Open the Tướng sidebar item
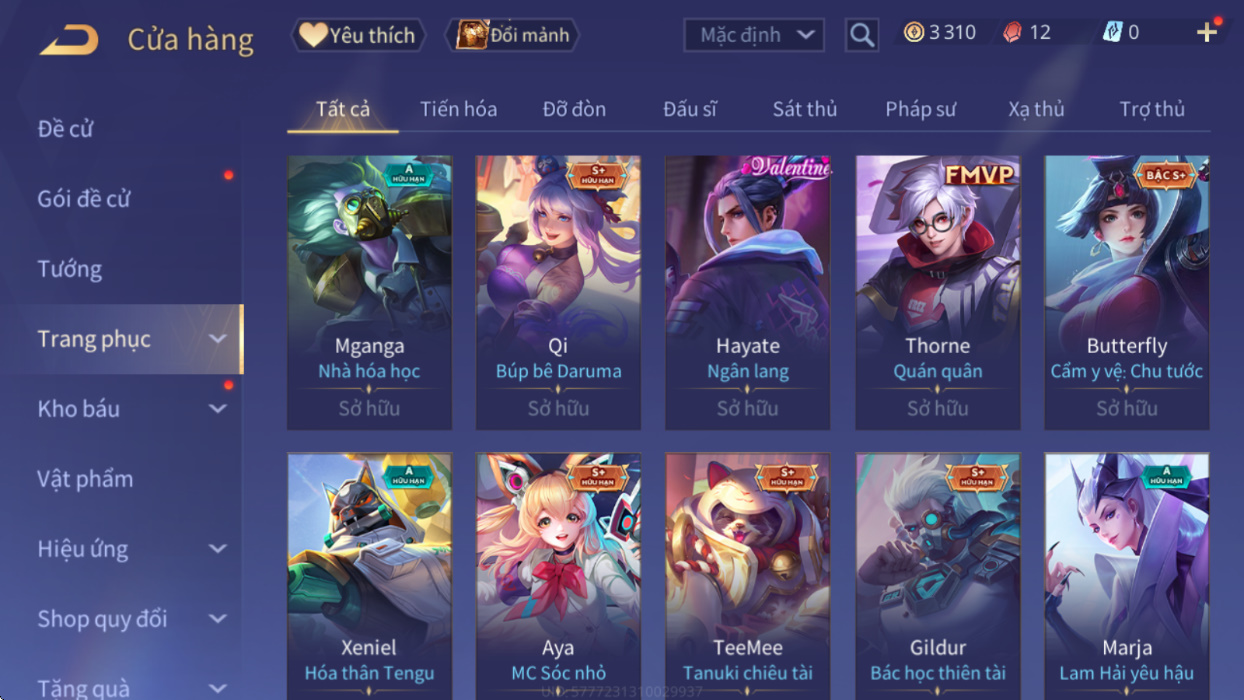Screen dimensions: 1244x700 [x=70, y=269]
